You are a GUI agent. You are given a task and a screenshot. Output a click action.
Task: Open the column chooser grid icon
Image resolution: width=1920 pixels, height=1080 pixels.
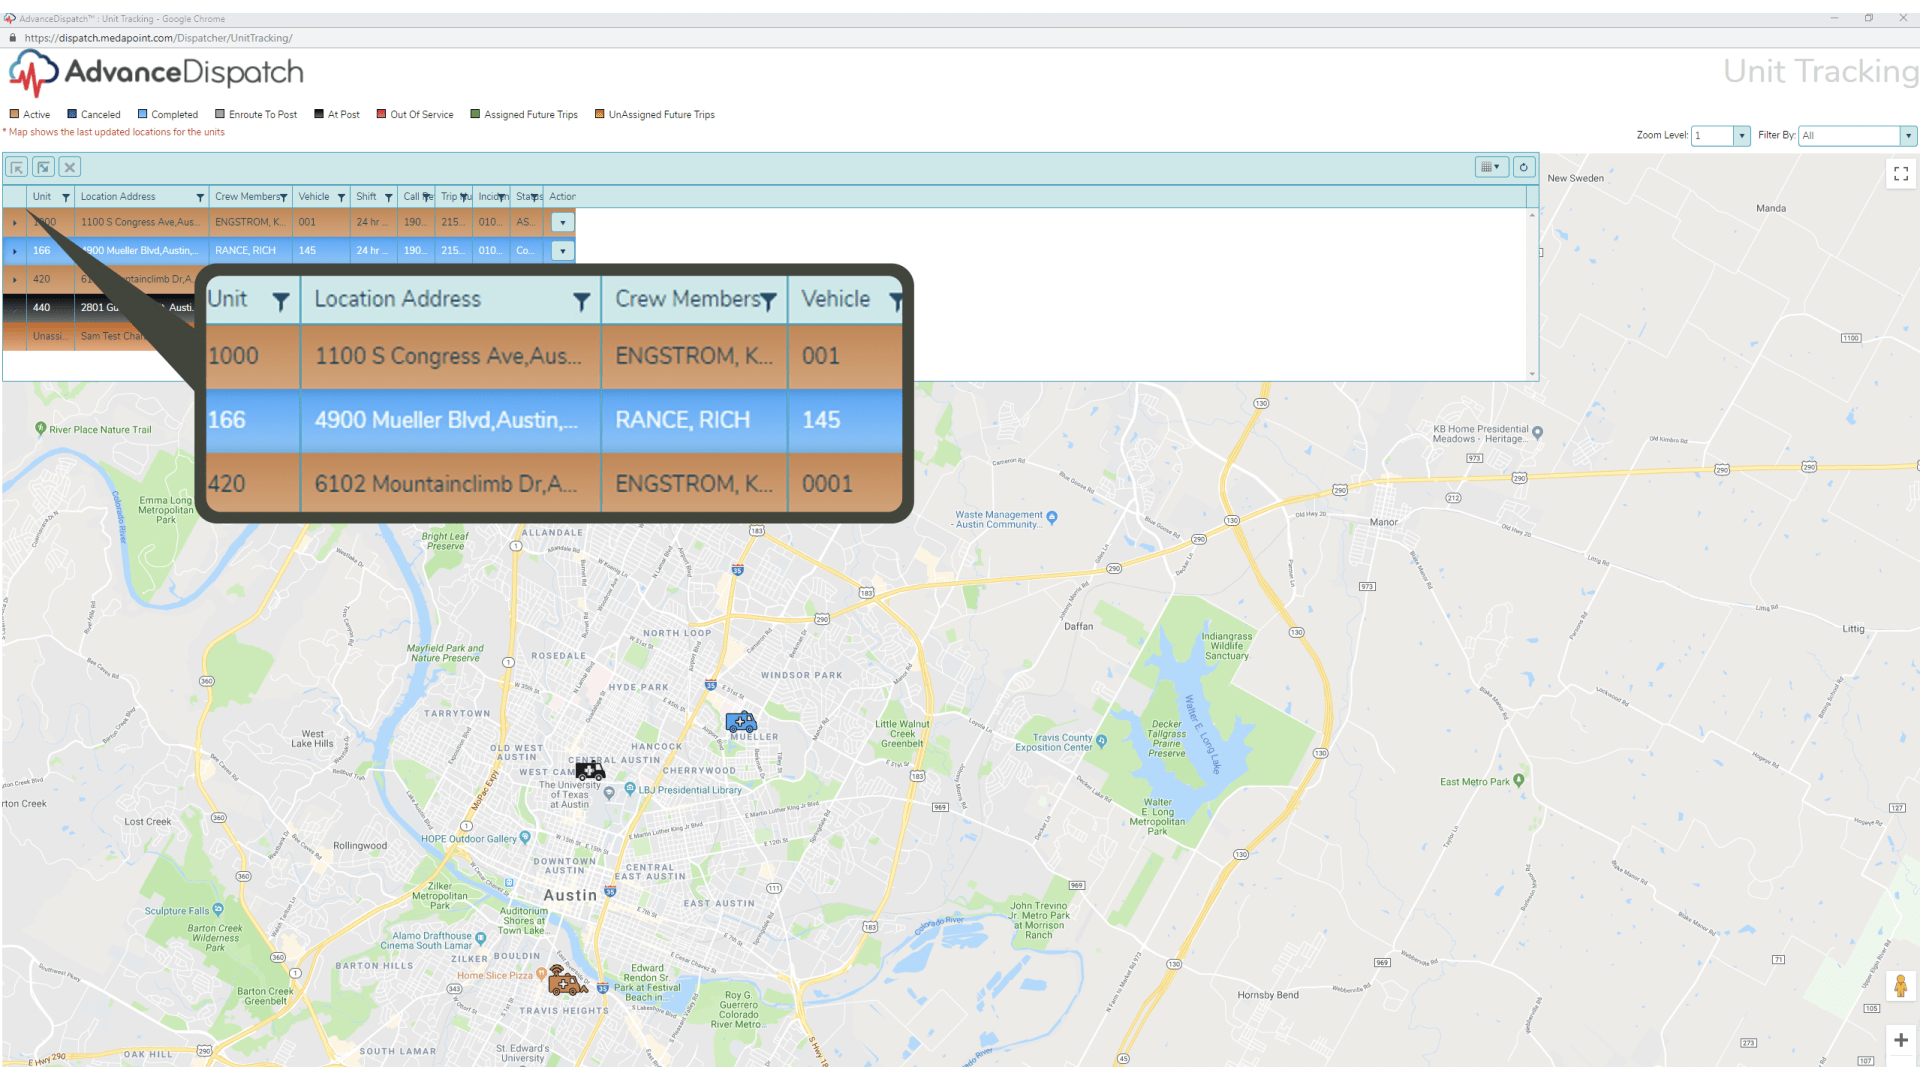tap(1490, 167)
